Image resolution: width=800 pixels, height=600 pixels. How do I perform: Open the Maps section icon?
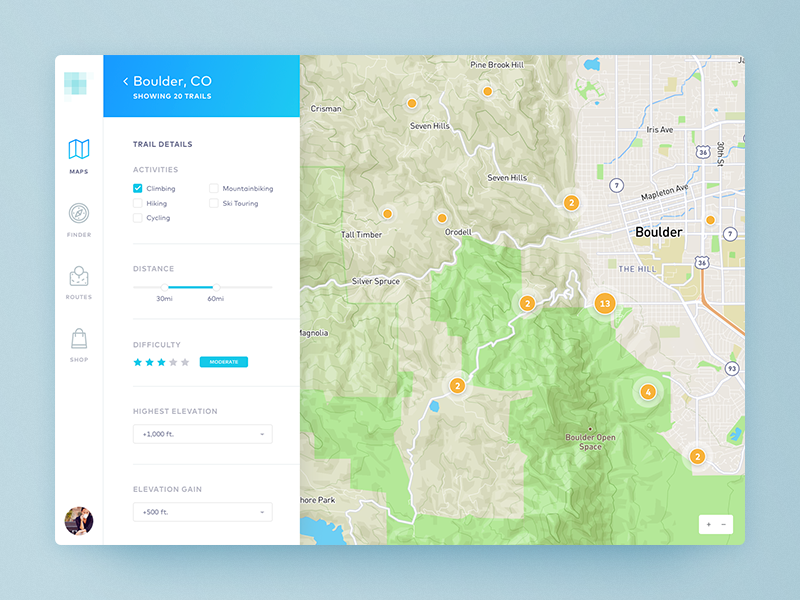(78, 150)
